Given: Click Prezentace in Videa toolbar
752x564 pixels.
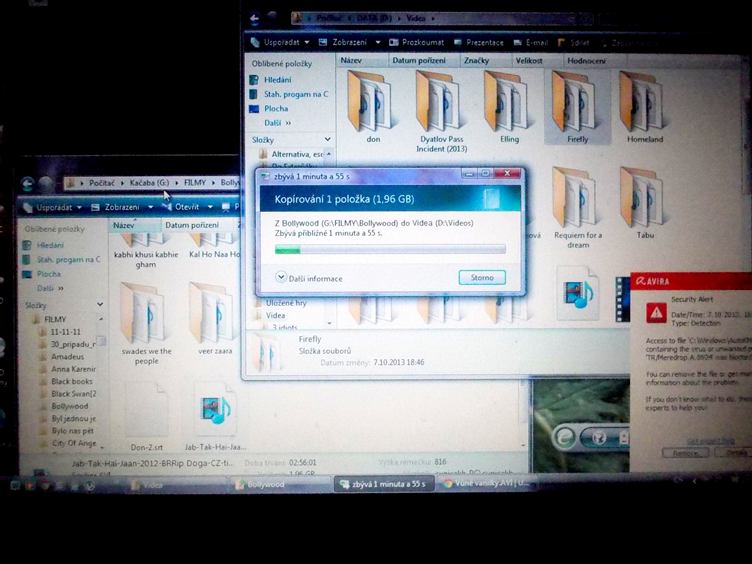Looking at the screenshot, I should point(479,42).
